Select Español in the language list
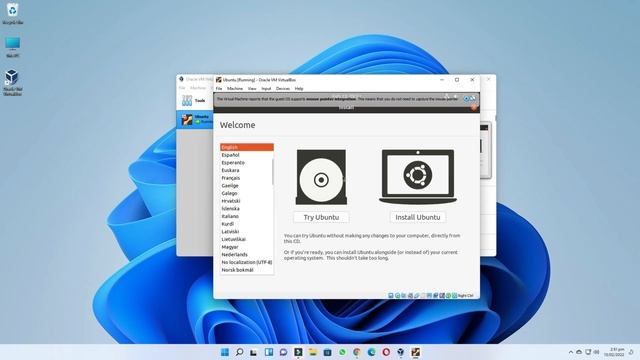640x360 pixels. tap(247, 155)
